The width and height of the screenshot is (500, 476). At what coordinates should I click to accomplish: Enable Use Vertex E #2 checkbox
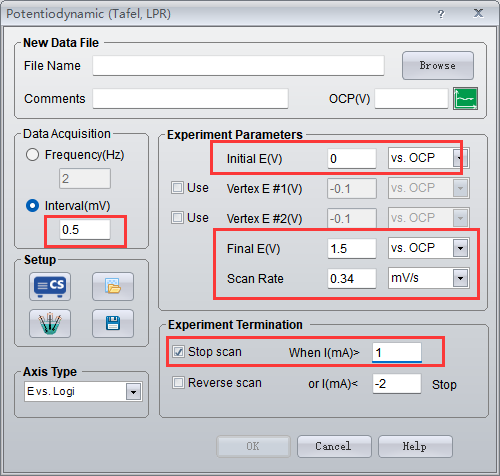click(177, 218)
